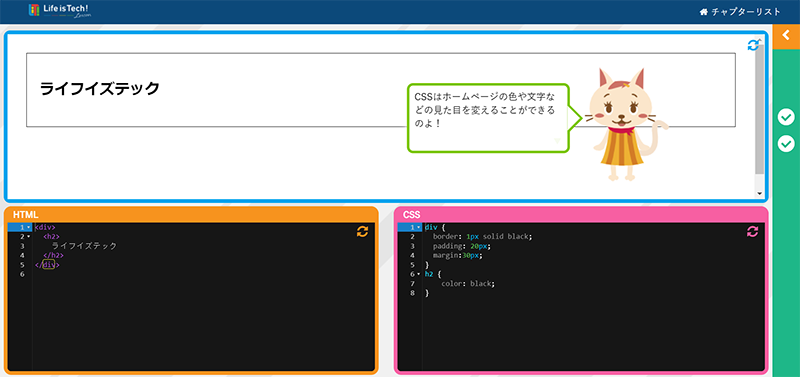Viewport: 800px width, 377px height.
Task: Click the speech bubble text about CSS
Action: (x=485, y=110)
